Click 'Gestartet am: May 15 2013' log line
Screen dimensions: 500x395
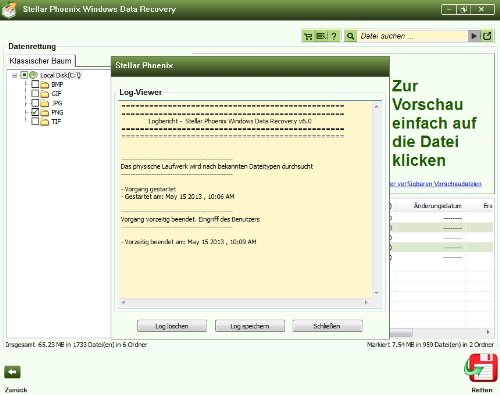tap(178, 197)
